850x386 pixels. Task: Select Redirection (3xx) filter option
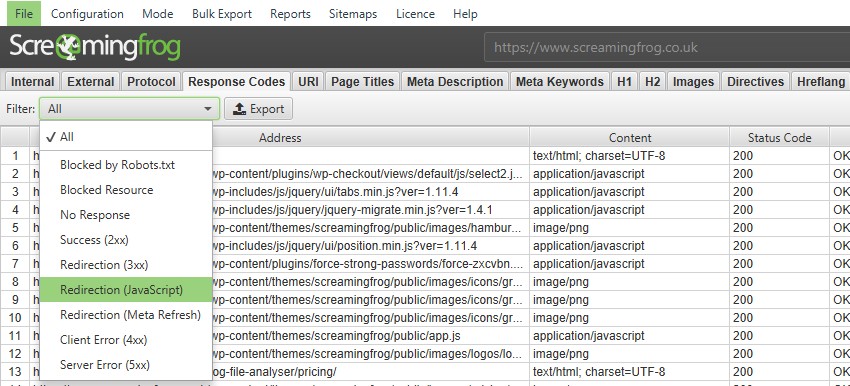[126, 265]
